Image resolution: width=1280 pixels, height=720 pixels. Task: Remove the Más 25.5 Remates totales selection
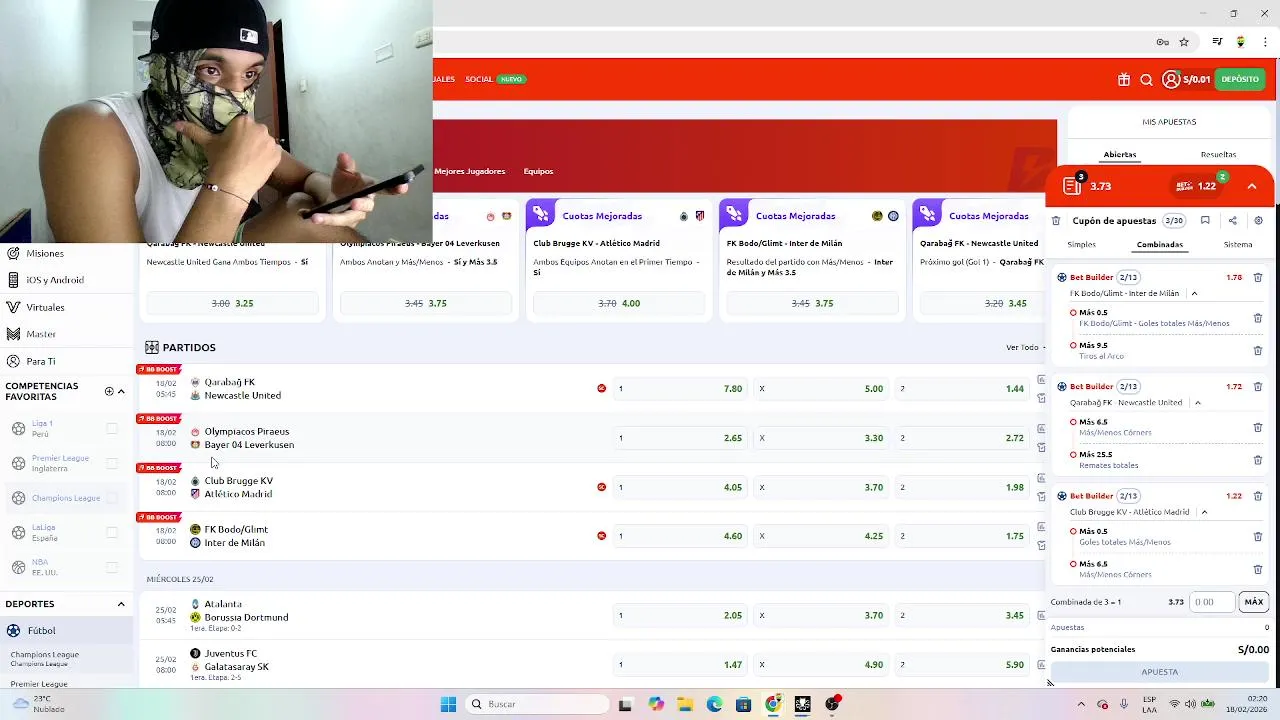pos(1258,460)
